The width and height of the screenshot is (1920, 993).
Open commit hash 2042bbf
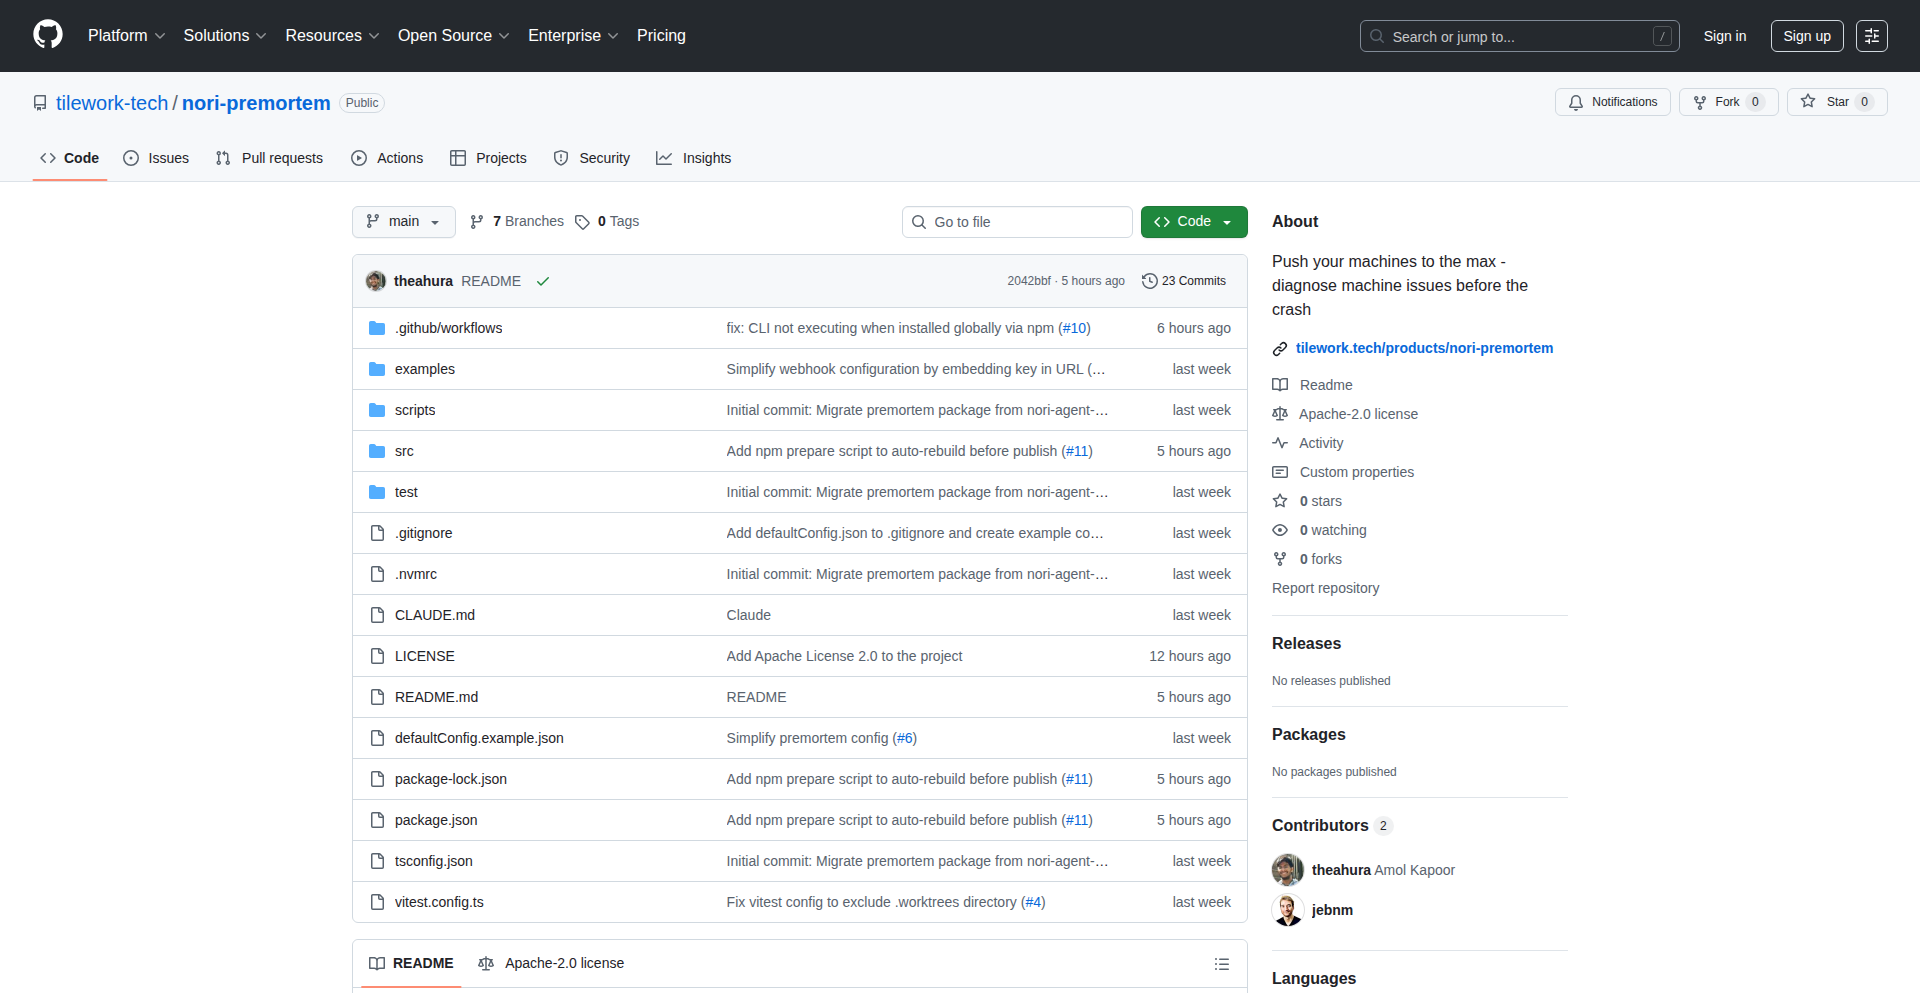[x=1029, y=281]
